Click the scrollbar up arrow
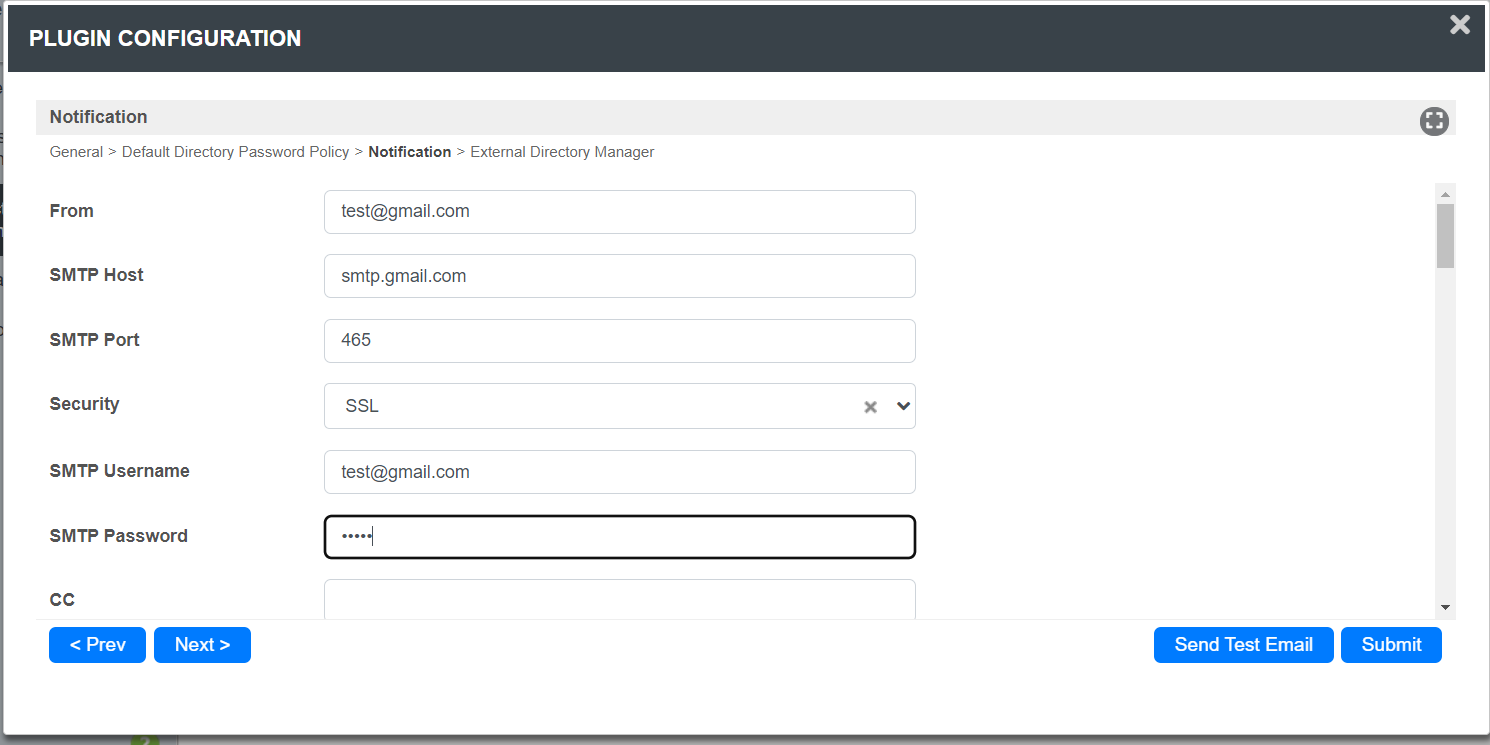Image resolution: width=1490 pixels, height=745 pixels. tap(1445, 192)
